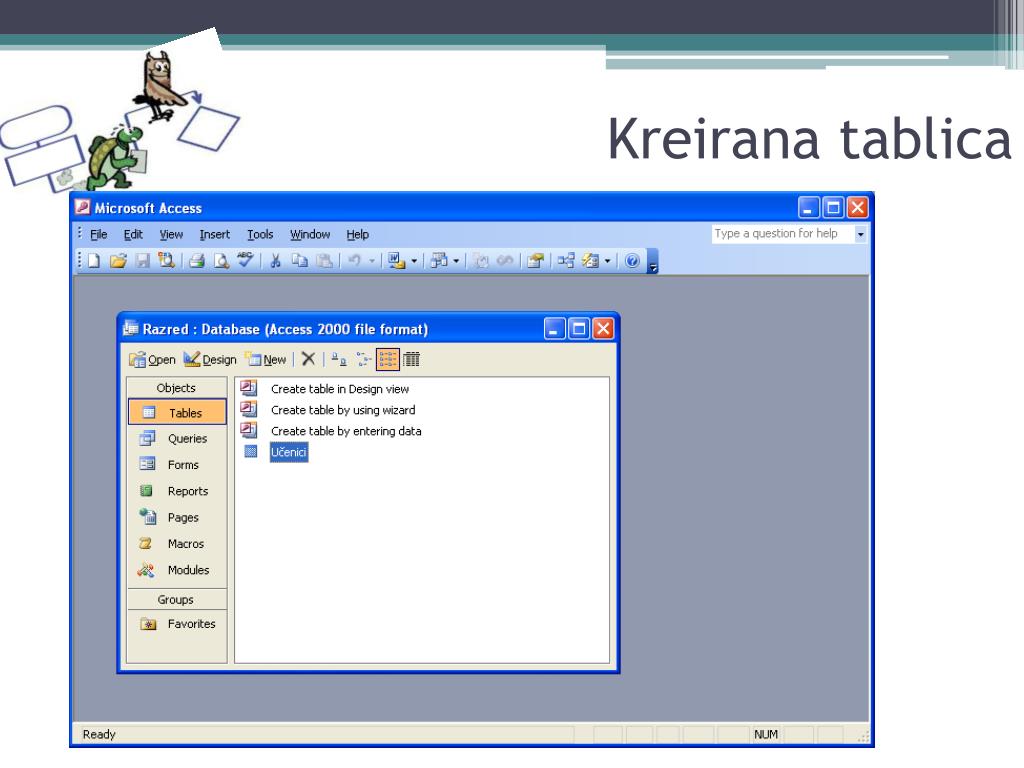Delete selected object with X icon
The height and width of the screenshot is (768, 1024).
(308, 359)
